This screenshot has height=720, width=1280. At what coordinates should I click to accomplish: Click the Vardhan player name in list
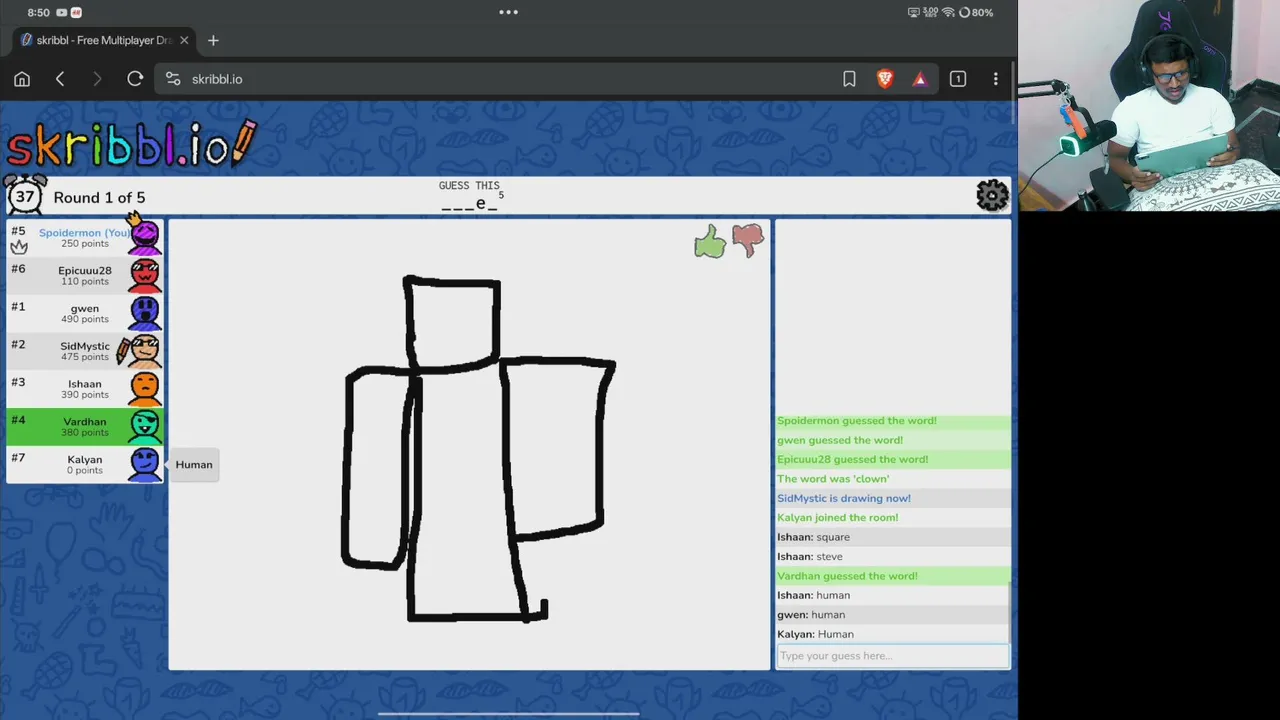click(x=85, y=422)
